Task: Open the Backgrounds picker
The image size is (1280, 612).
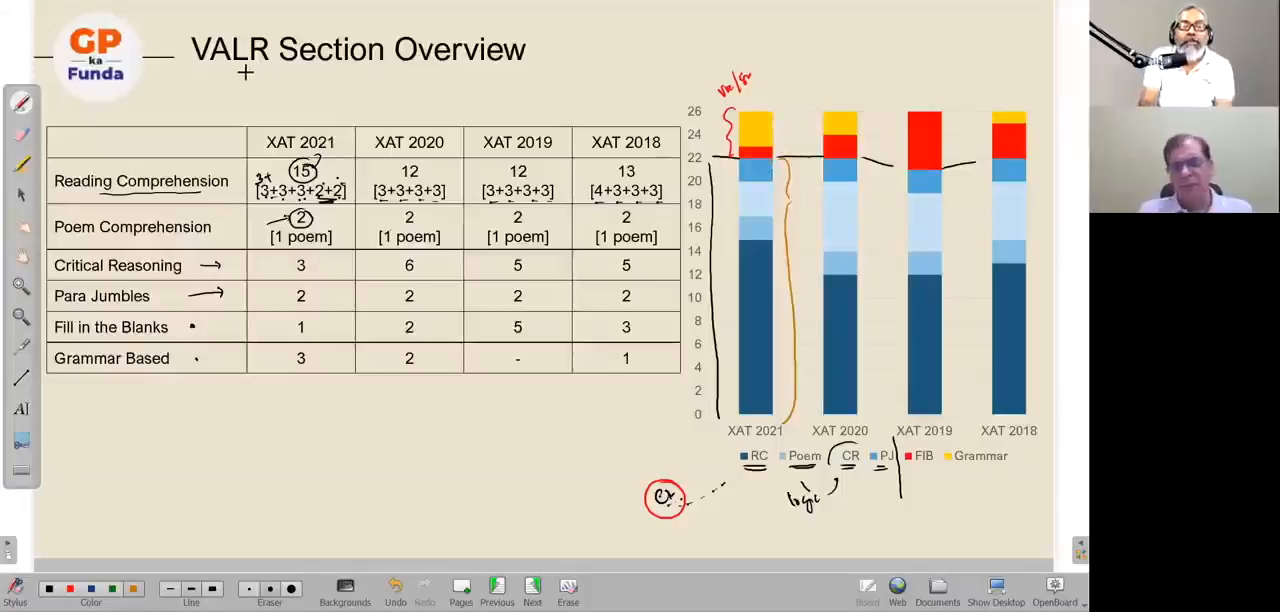Action: point(345,590)
